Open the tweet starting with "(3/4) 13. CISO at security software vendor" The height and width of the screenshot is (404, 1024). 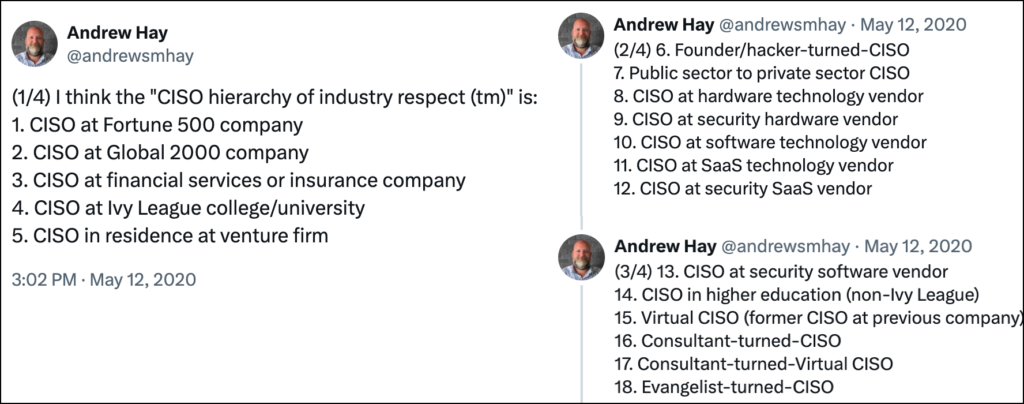coord(780,270)
